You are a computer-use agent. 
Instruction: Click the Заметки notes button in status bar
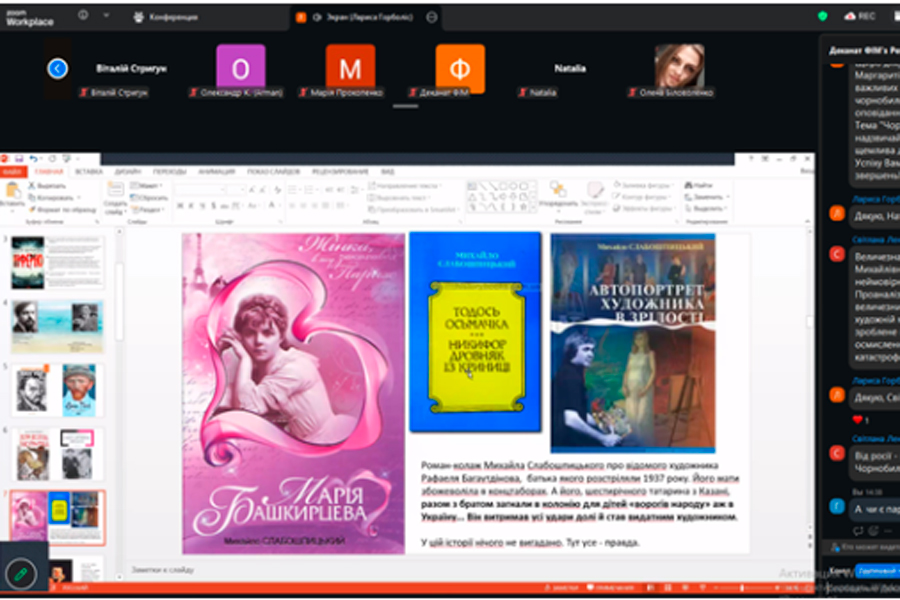(x=561, y=588)
